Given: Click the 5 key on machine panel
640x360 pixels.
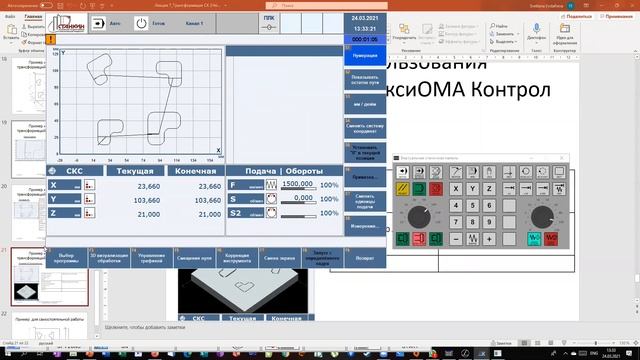Looking at the screenshot, I should pyautogui.click(x=473, y=206).
